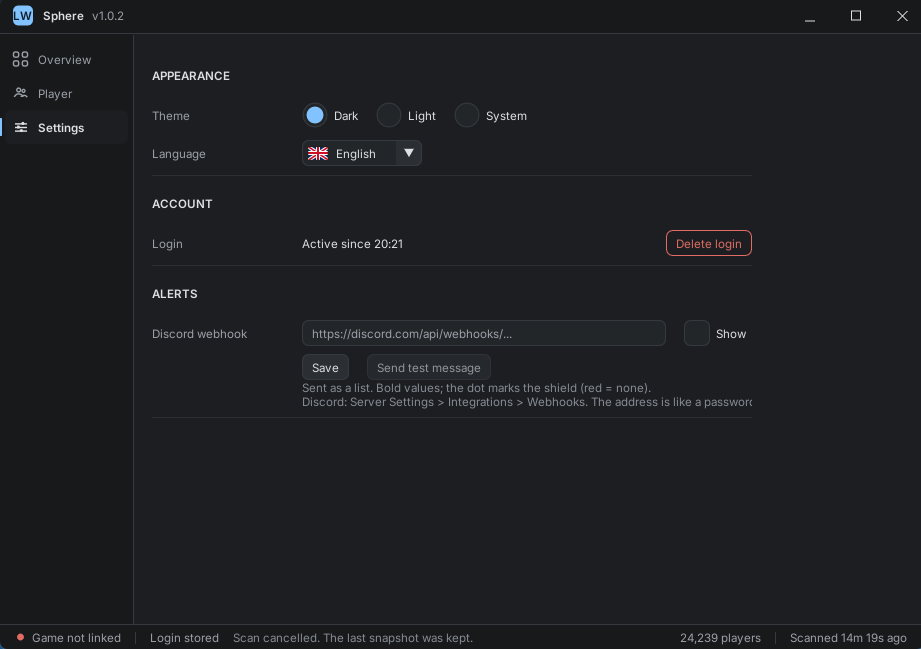Image resolution: width=921 pixels, height=649 pixels.
Task: Select the Dark theme radio button
Action: point(315,115)
